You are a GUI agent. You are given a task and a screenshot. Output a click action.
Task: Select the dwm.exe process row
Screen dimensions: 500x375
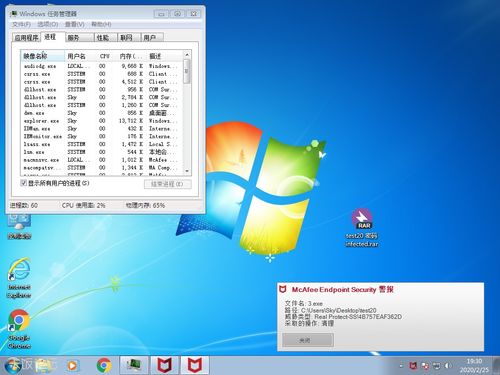click(x=102, y=113)
